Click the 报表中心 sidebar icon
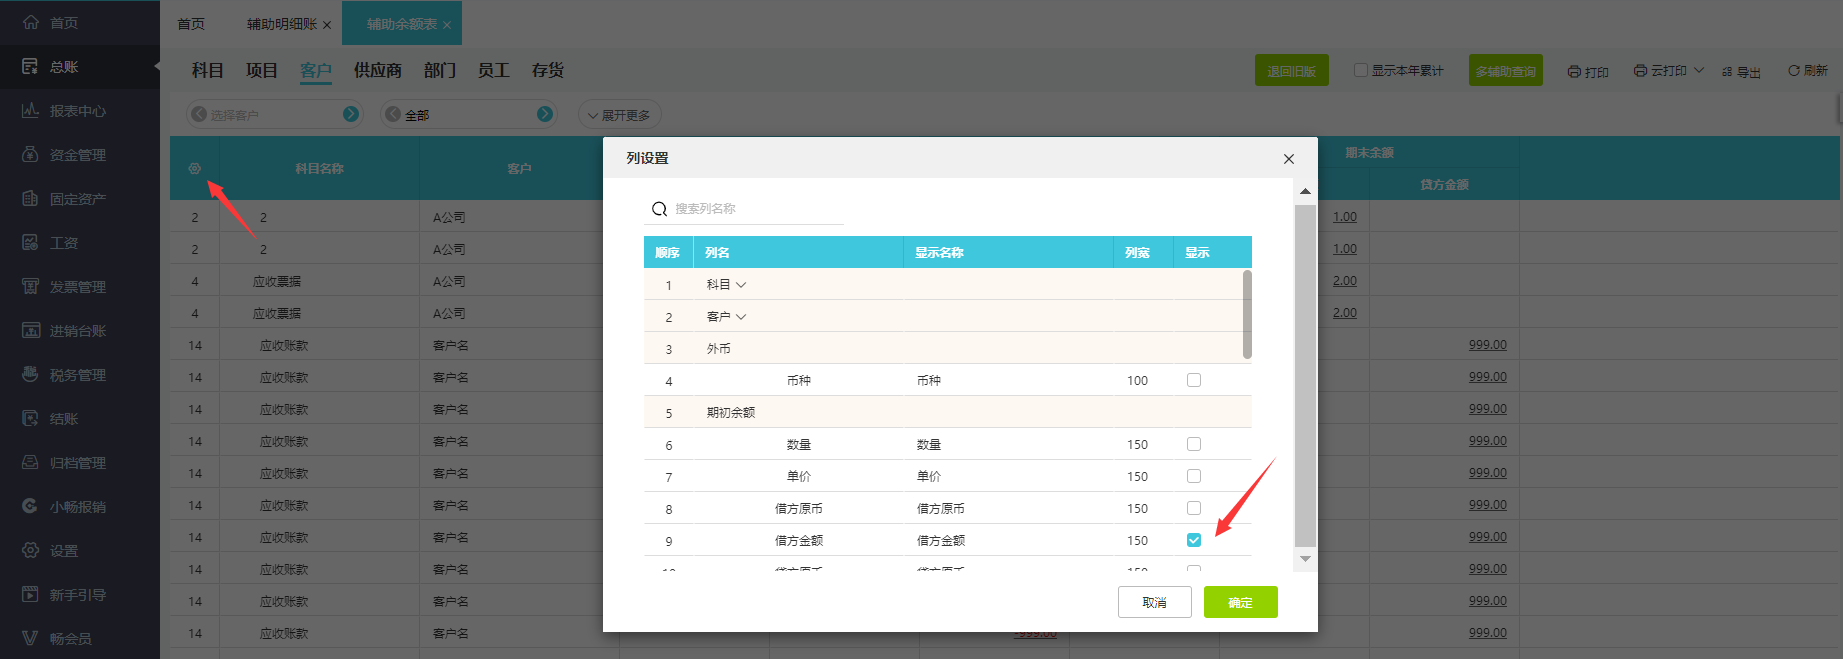 click(x=31, y=111)
